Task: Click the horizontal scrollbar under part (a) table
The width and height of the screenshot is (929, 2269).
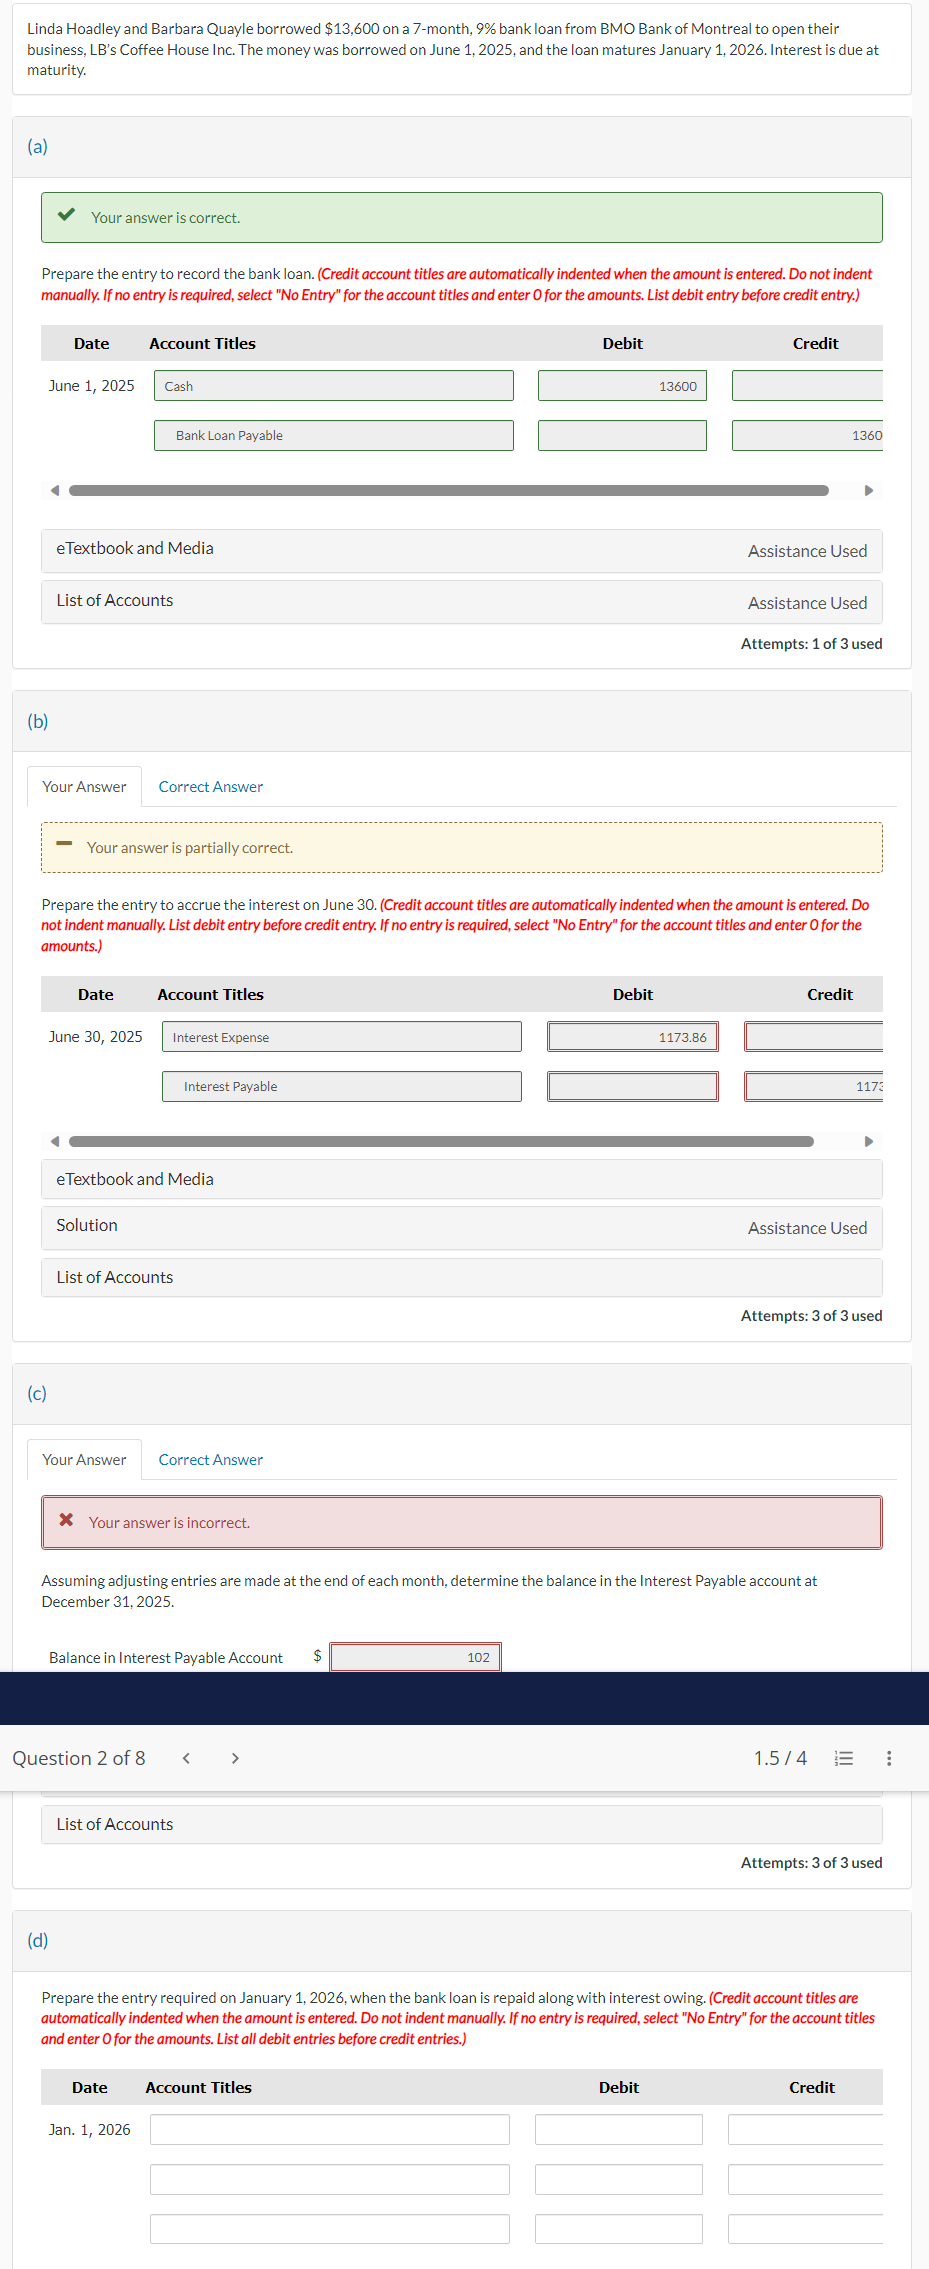Action: (x=448, y=490)
